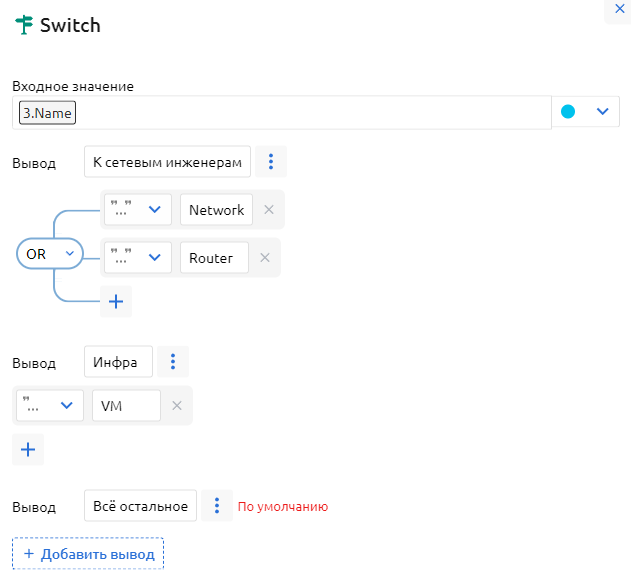Expand the input value type dropdown chevron
This screenshot has height=583, width=631.
[x=602, y=112]
